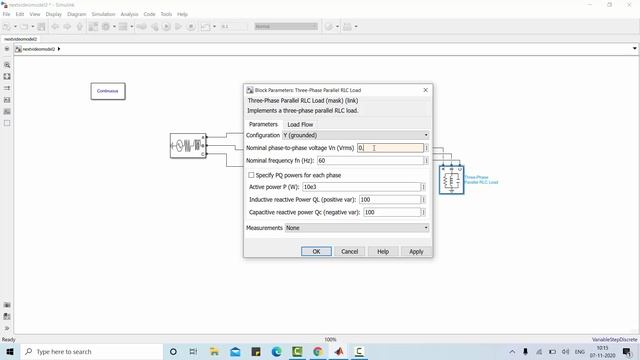640x360 pixels.
Task: Click the Image icon in left palette
Action: pos(7,111)
